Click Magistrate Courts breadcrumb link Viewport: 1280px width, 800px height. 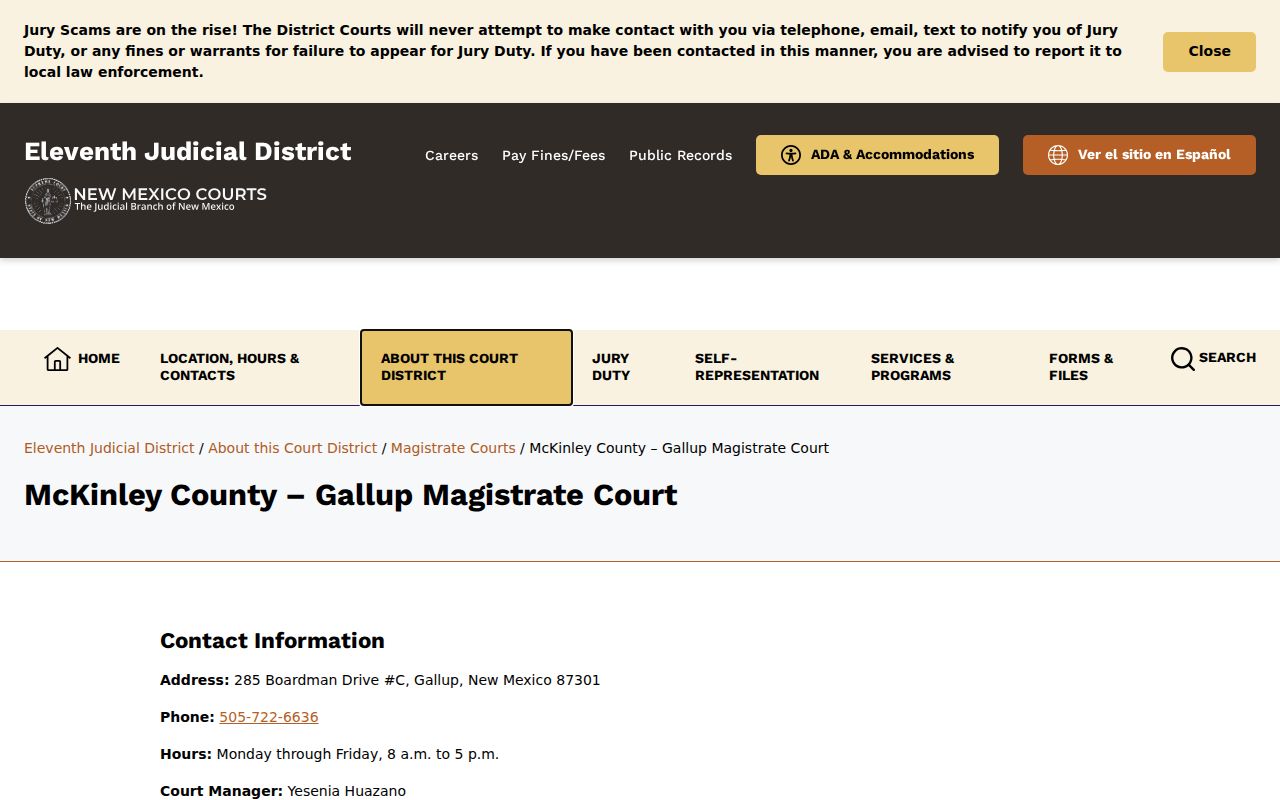click(453, 448)
